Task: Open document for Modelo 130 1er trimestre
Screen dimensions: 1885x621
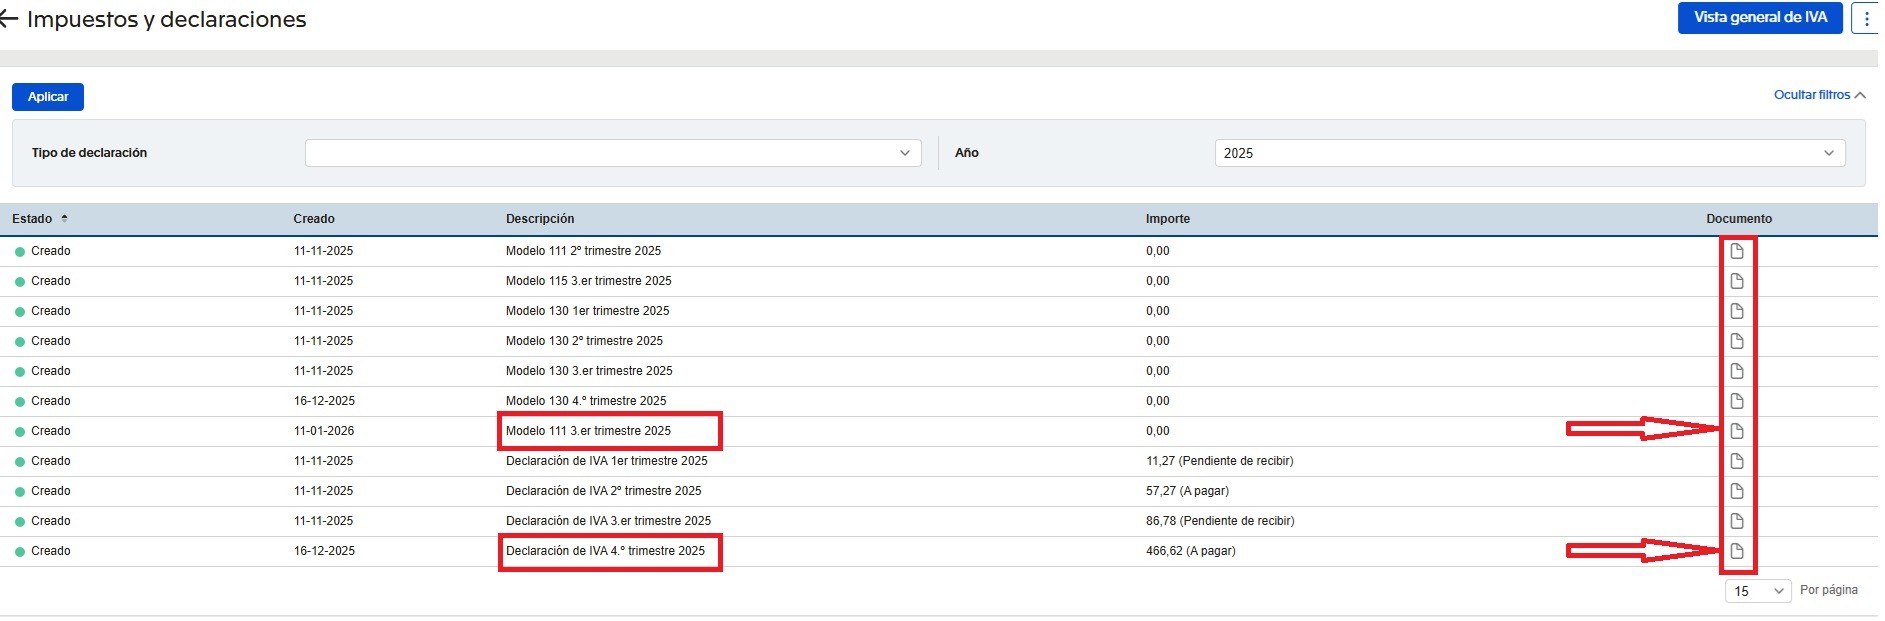Action: pyautogui.click(x=1737, y=311)
